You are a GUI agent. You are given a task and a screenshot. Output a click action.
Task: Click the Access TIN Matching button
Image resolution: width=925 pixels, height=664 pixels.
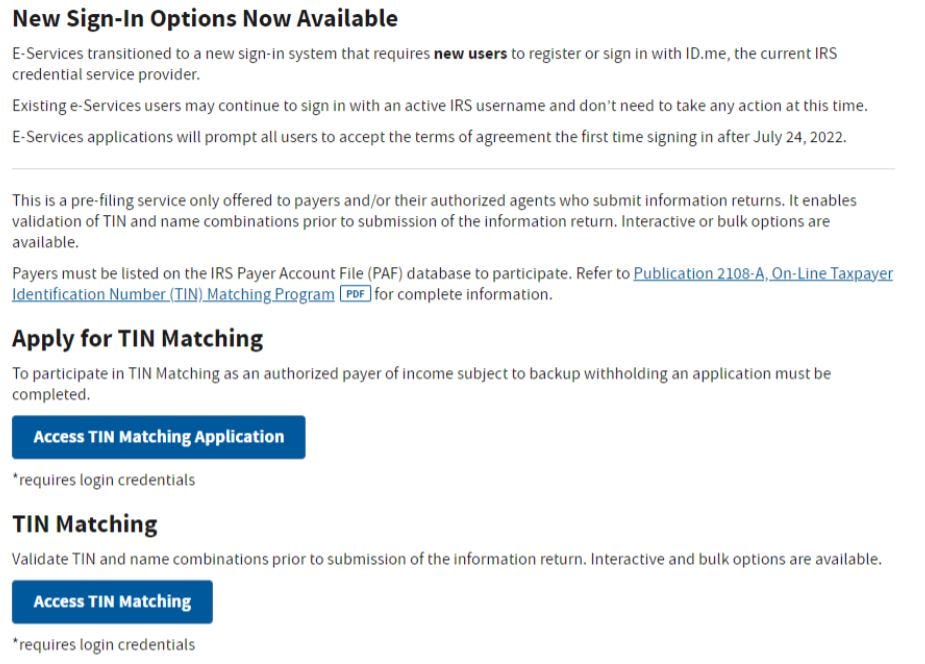tap(111, 601)
